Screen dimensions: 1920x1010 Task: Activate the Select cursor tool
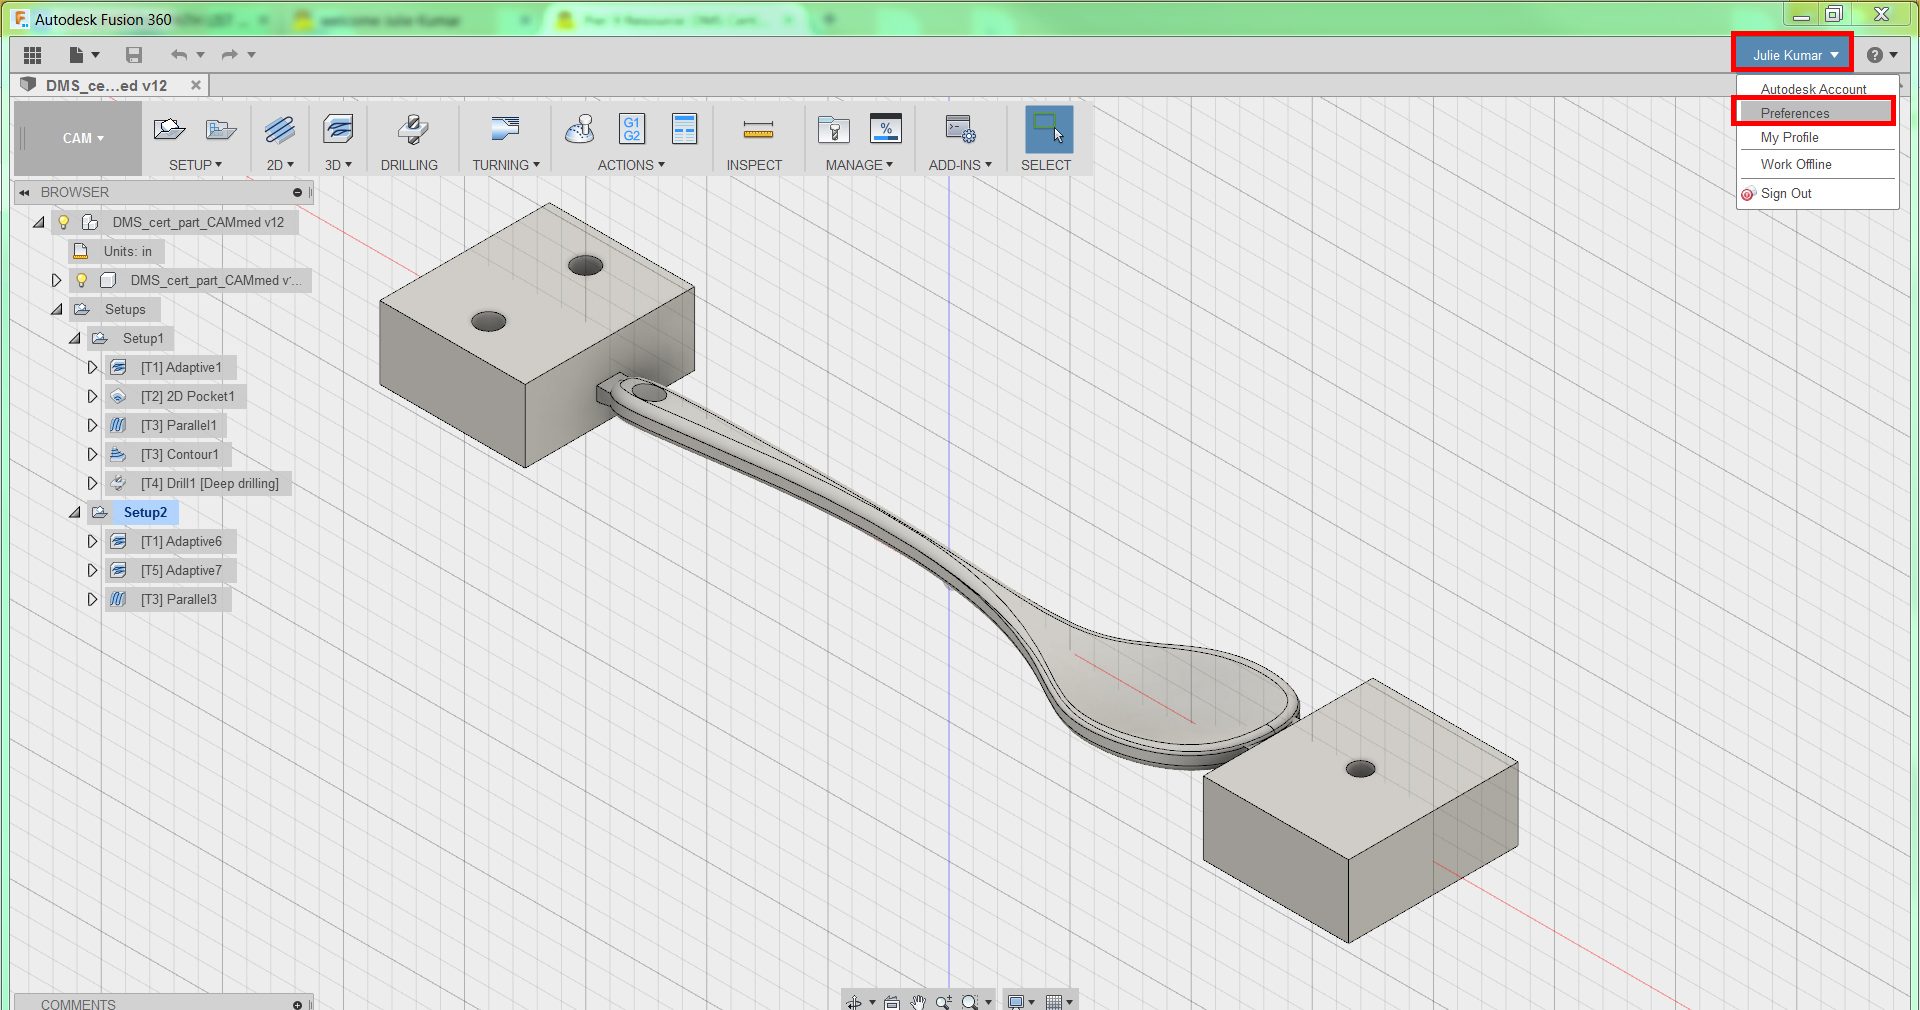coord(1049,129)
